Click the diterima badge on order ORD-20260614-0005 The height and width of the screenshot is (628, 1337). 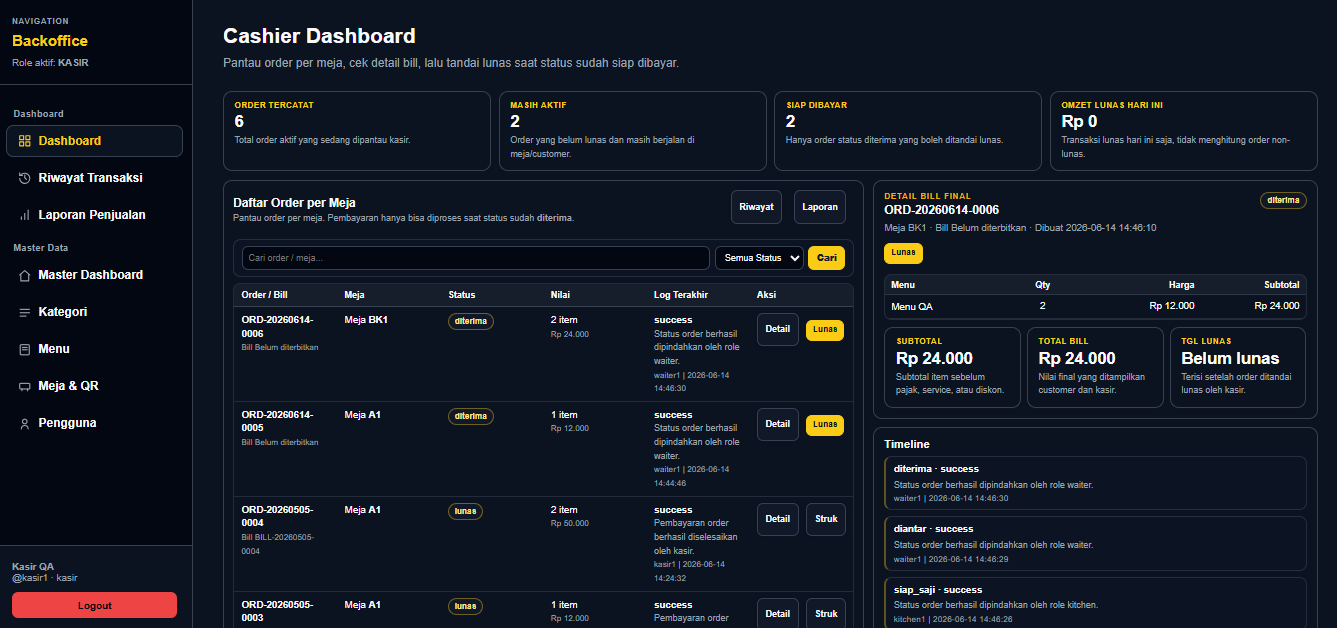click(x=471, y=416)
